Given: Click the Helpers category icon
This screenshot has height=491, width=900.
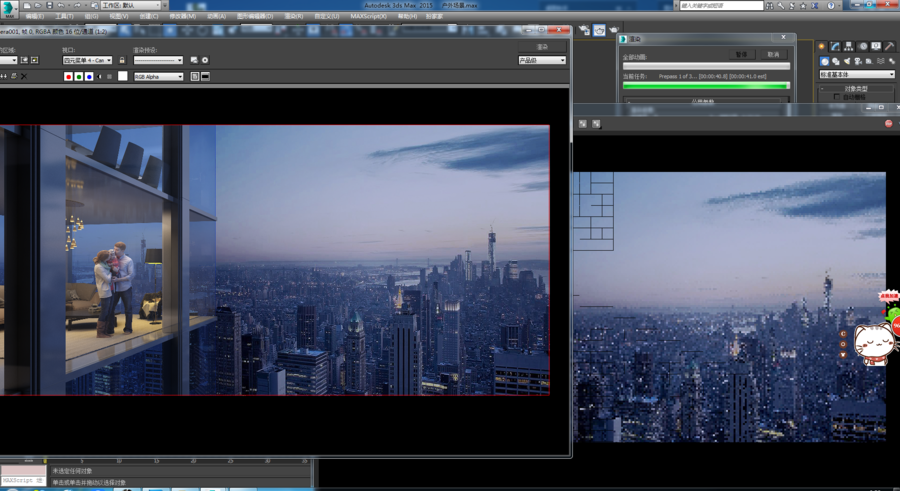Looking at the screenshot, I should tap(869, 61).
